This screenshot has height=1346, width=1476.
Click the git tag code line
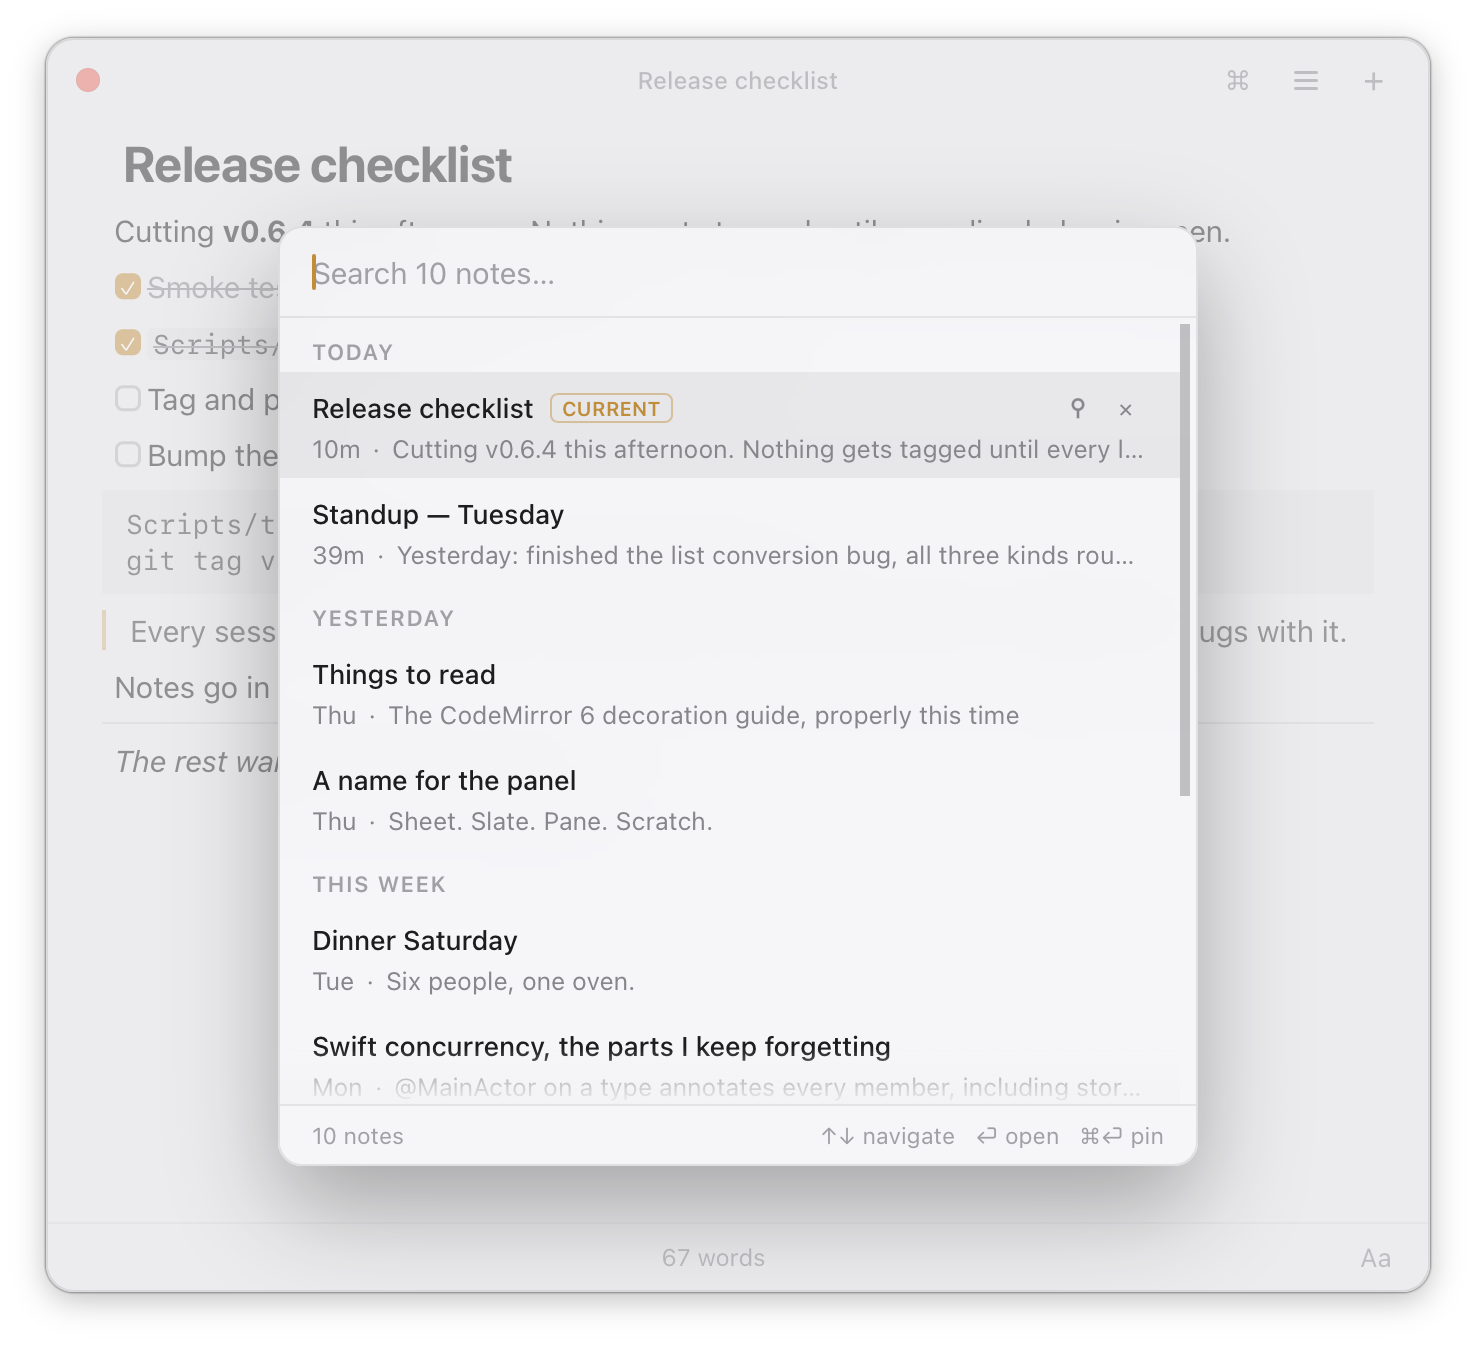tap(200, 561)
